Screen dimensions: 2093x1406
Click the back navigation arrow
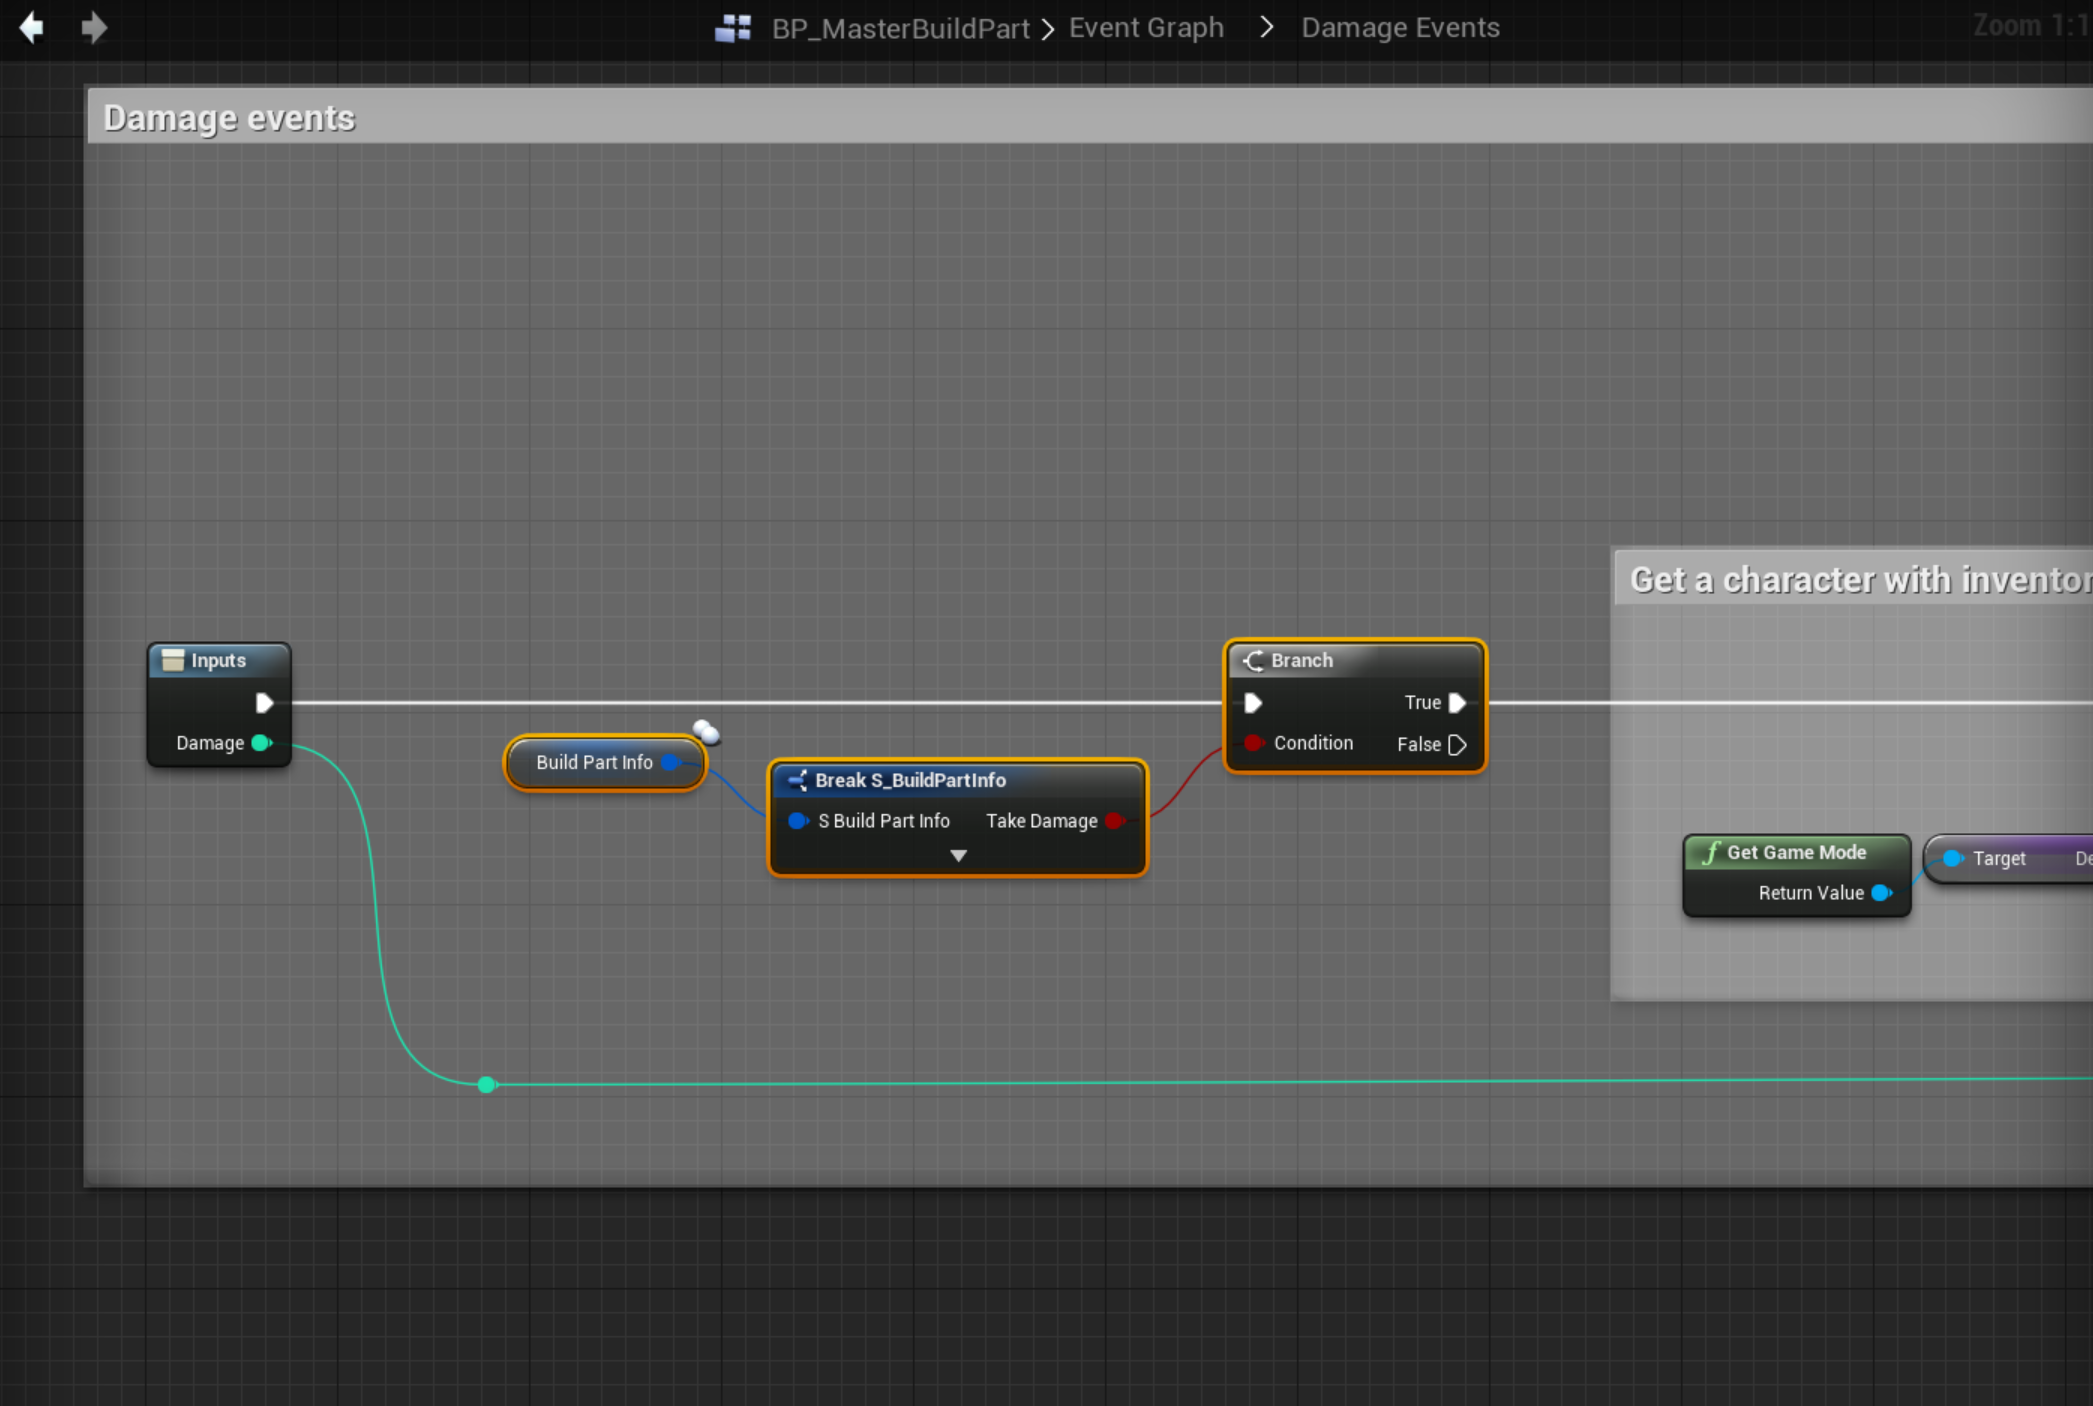32,27
